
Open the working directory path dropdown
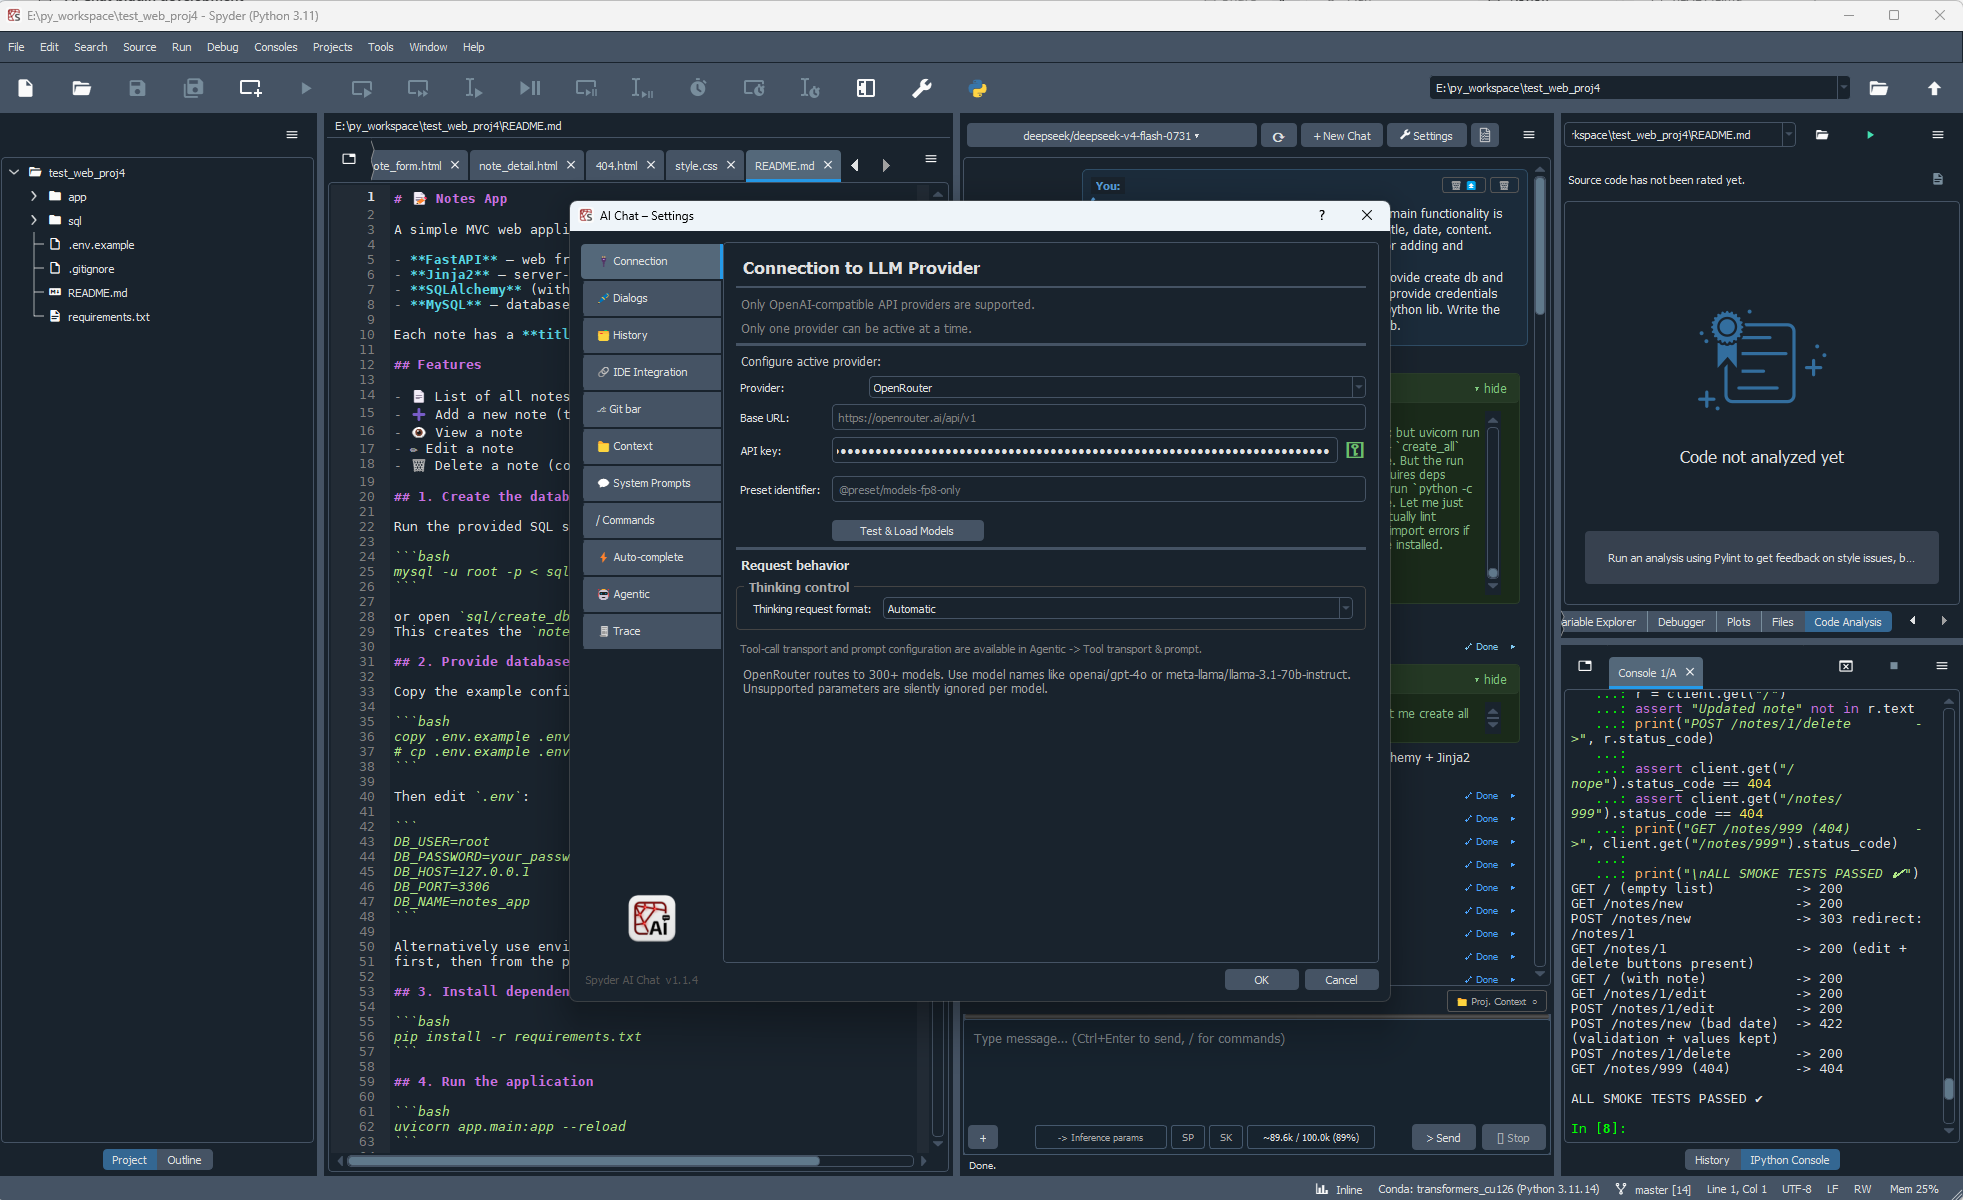[1843, 88]
